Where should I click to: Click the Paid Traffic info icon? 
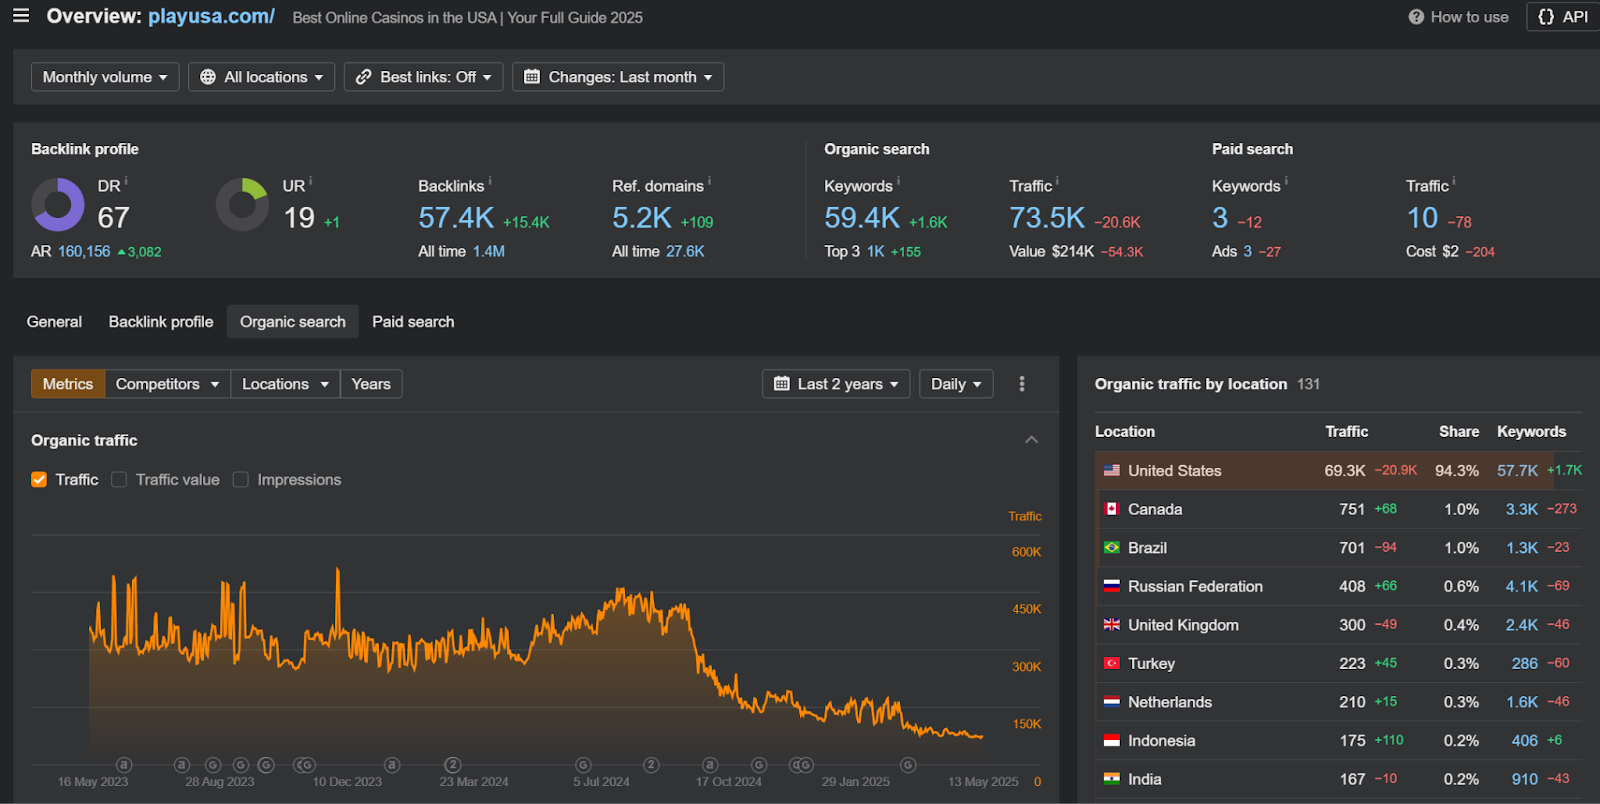(1454, 181)
